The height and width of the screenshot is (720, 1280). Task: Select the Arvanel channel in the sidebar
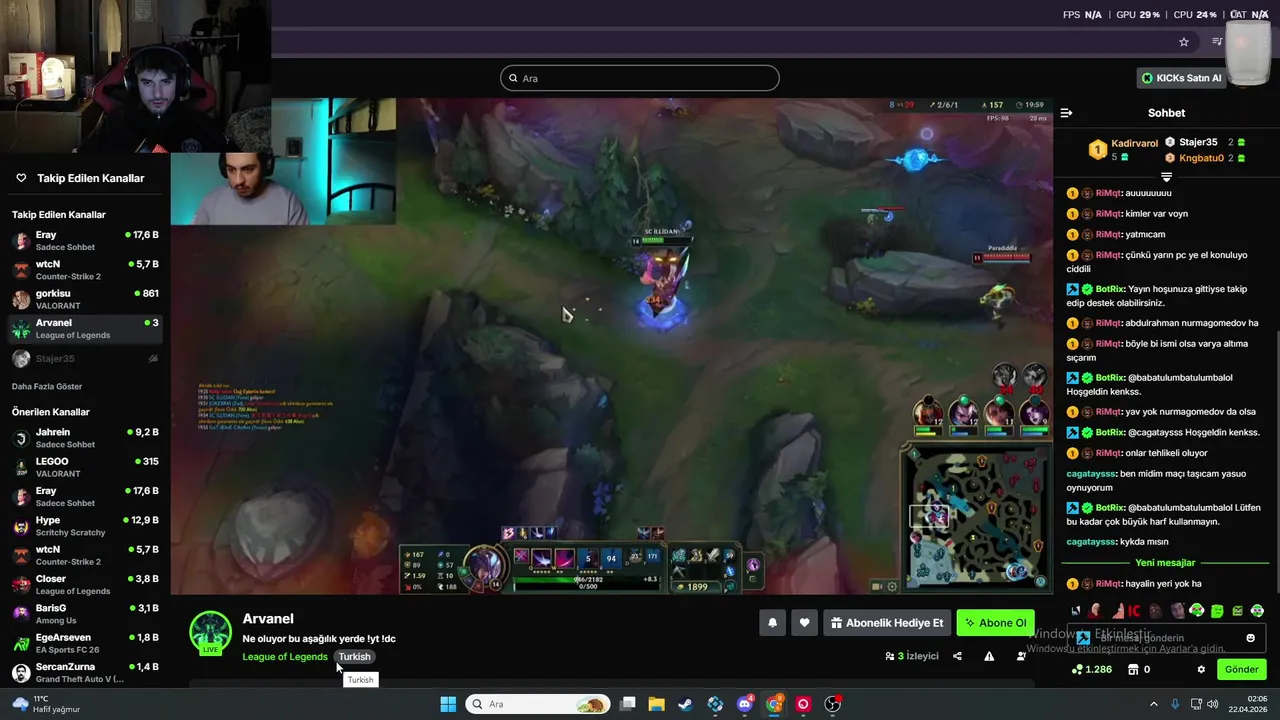point(85,329)
